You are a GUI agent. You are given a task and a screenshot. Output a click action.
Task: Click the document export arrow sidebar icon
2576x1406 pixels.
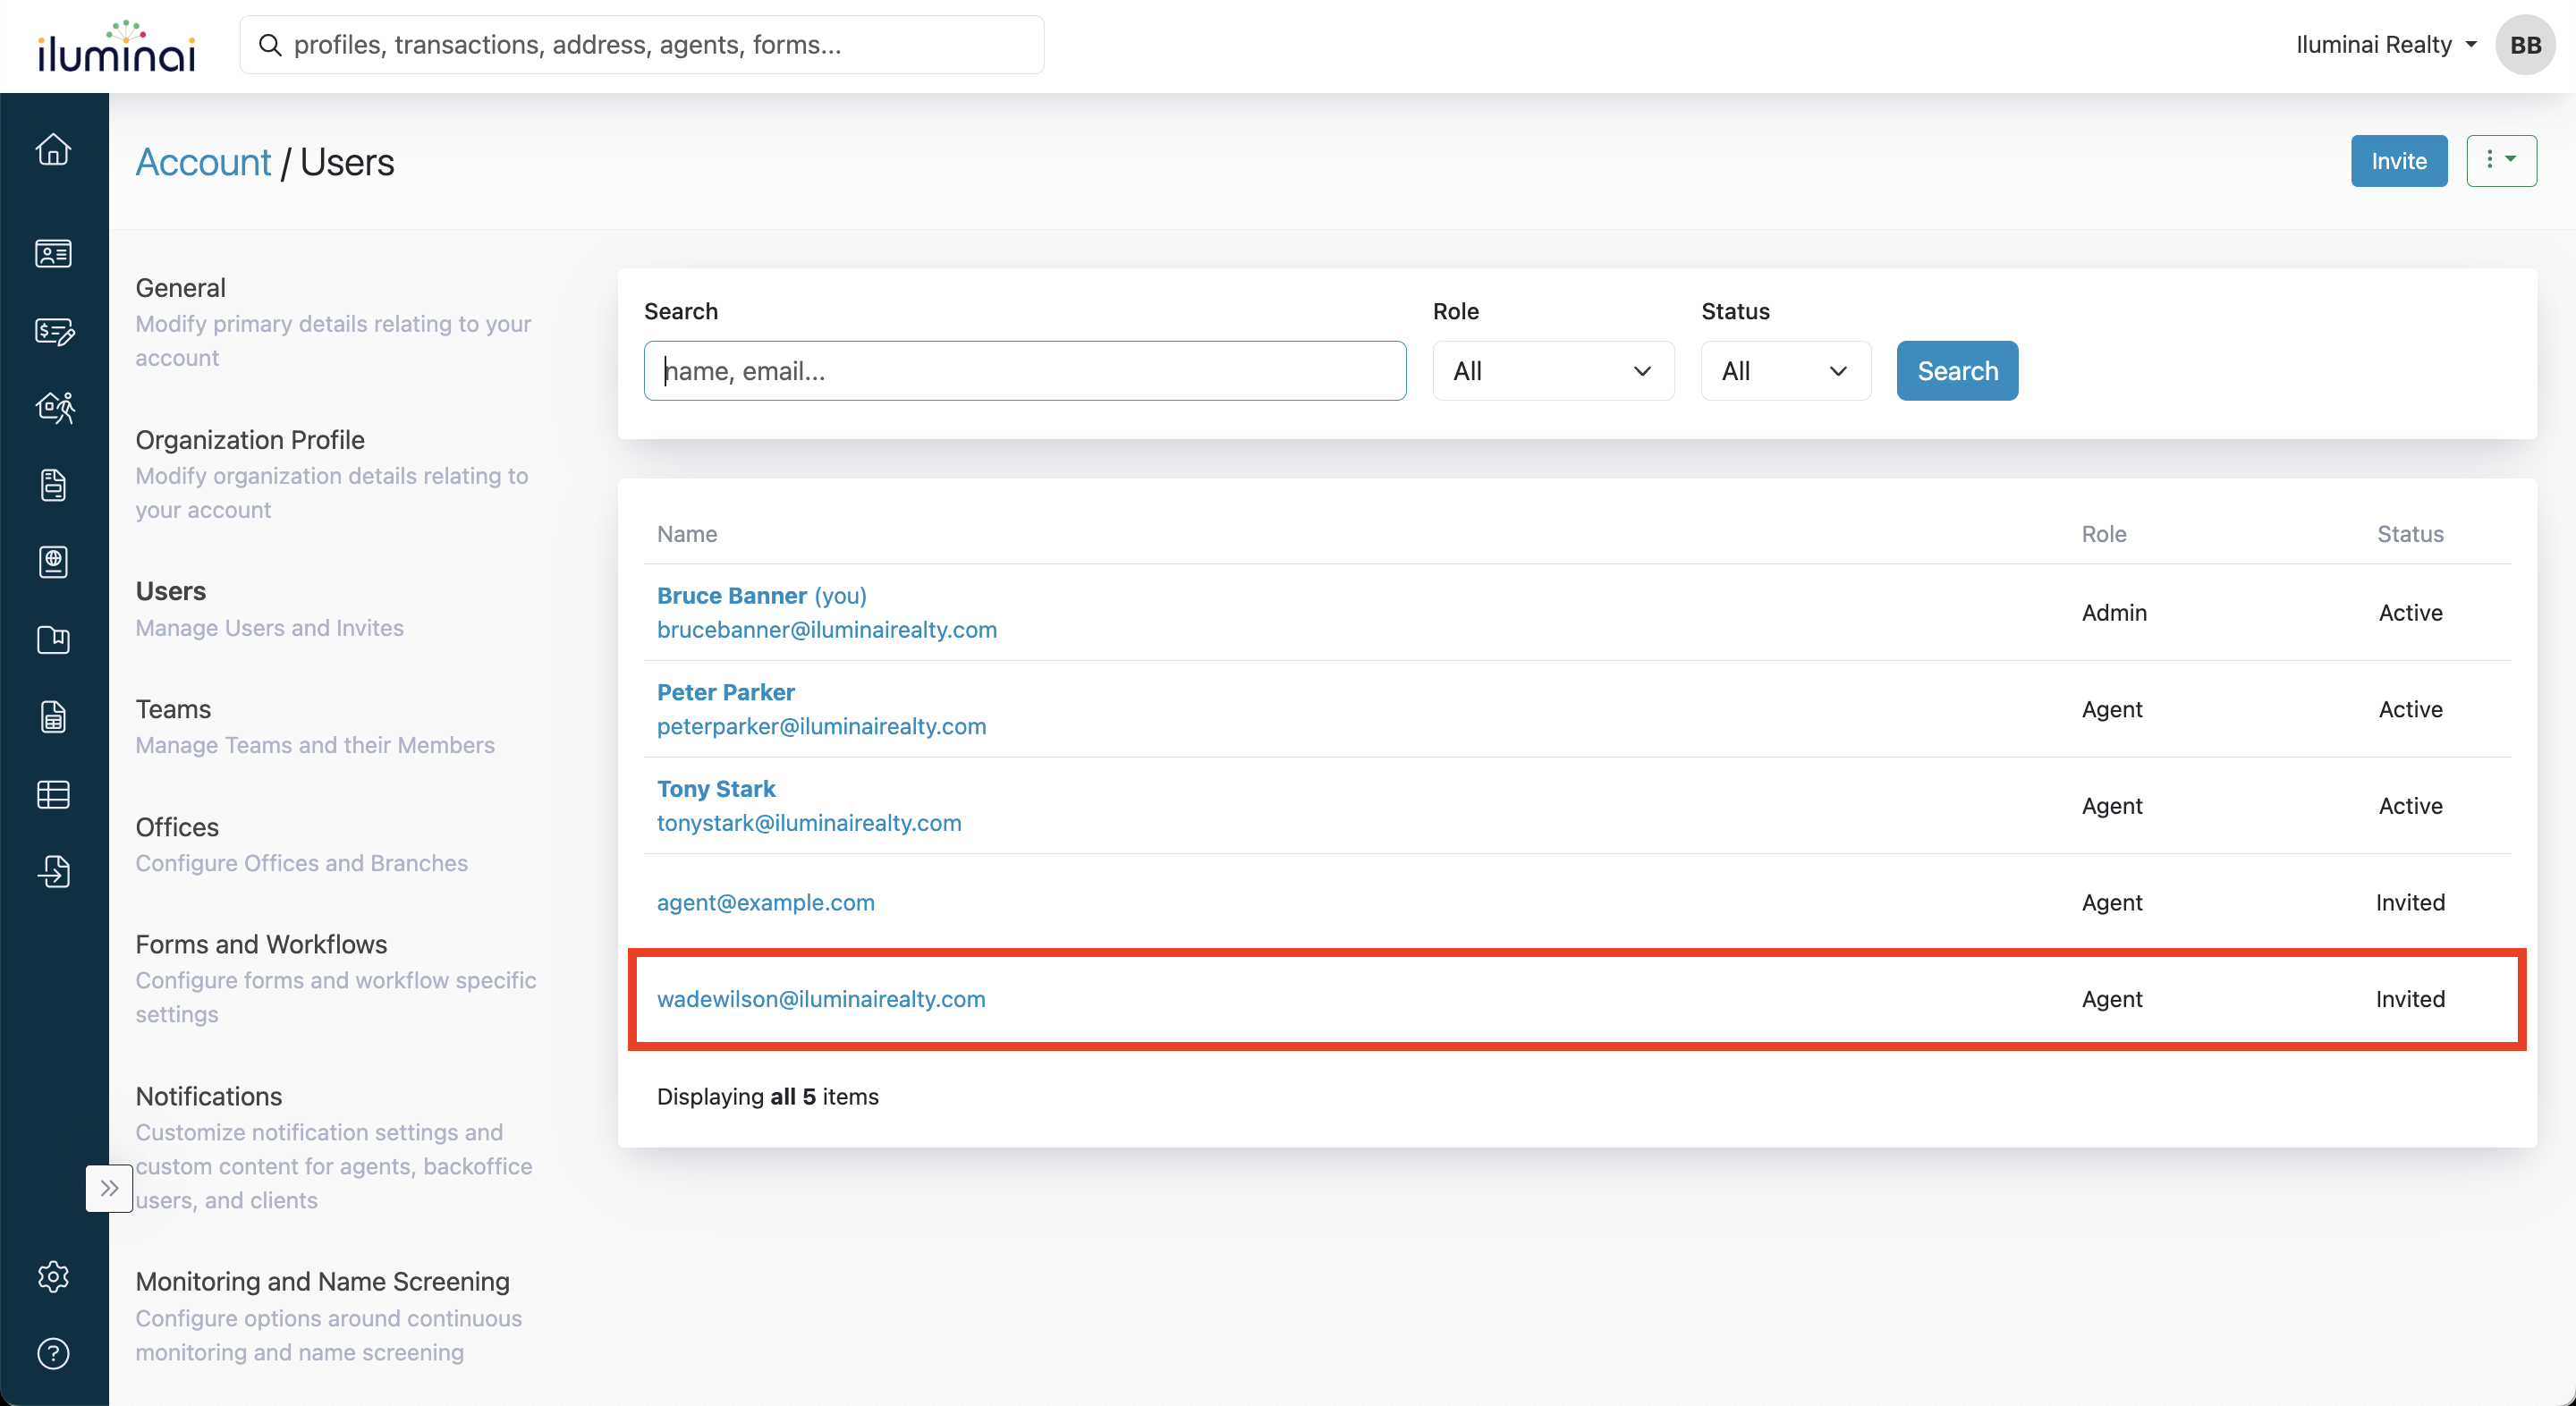[53, 872]
